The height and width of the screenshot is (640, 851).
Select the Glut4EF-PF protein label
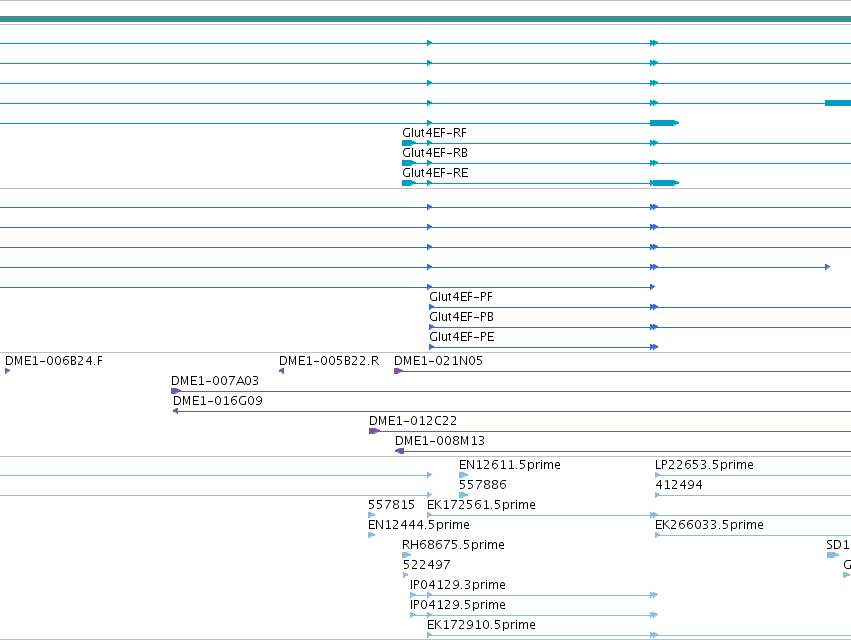click(x=461, y=297)
